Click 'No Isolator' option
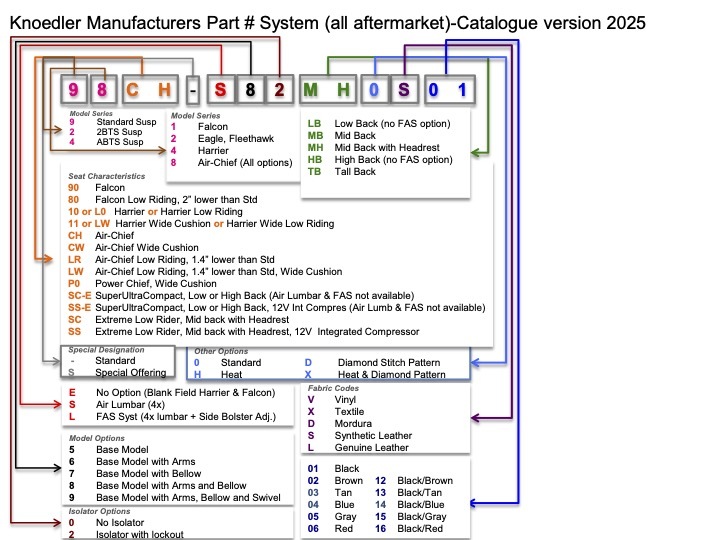 point(106,523)
